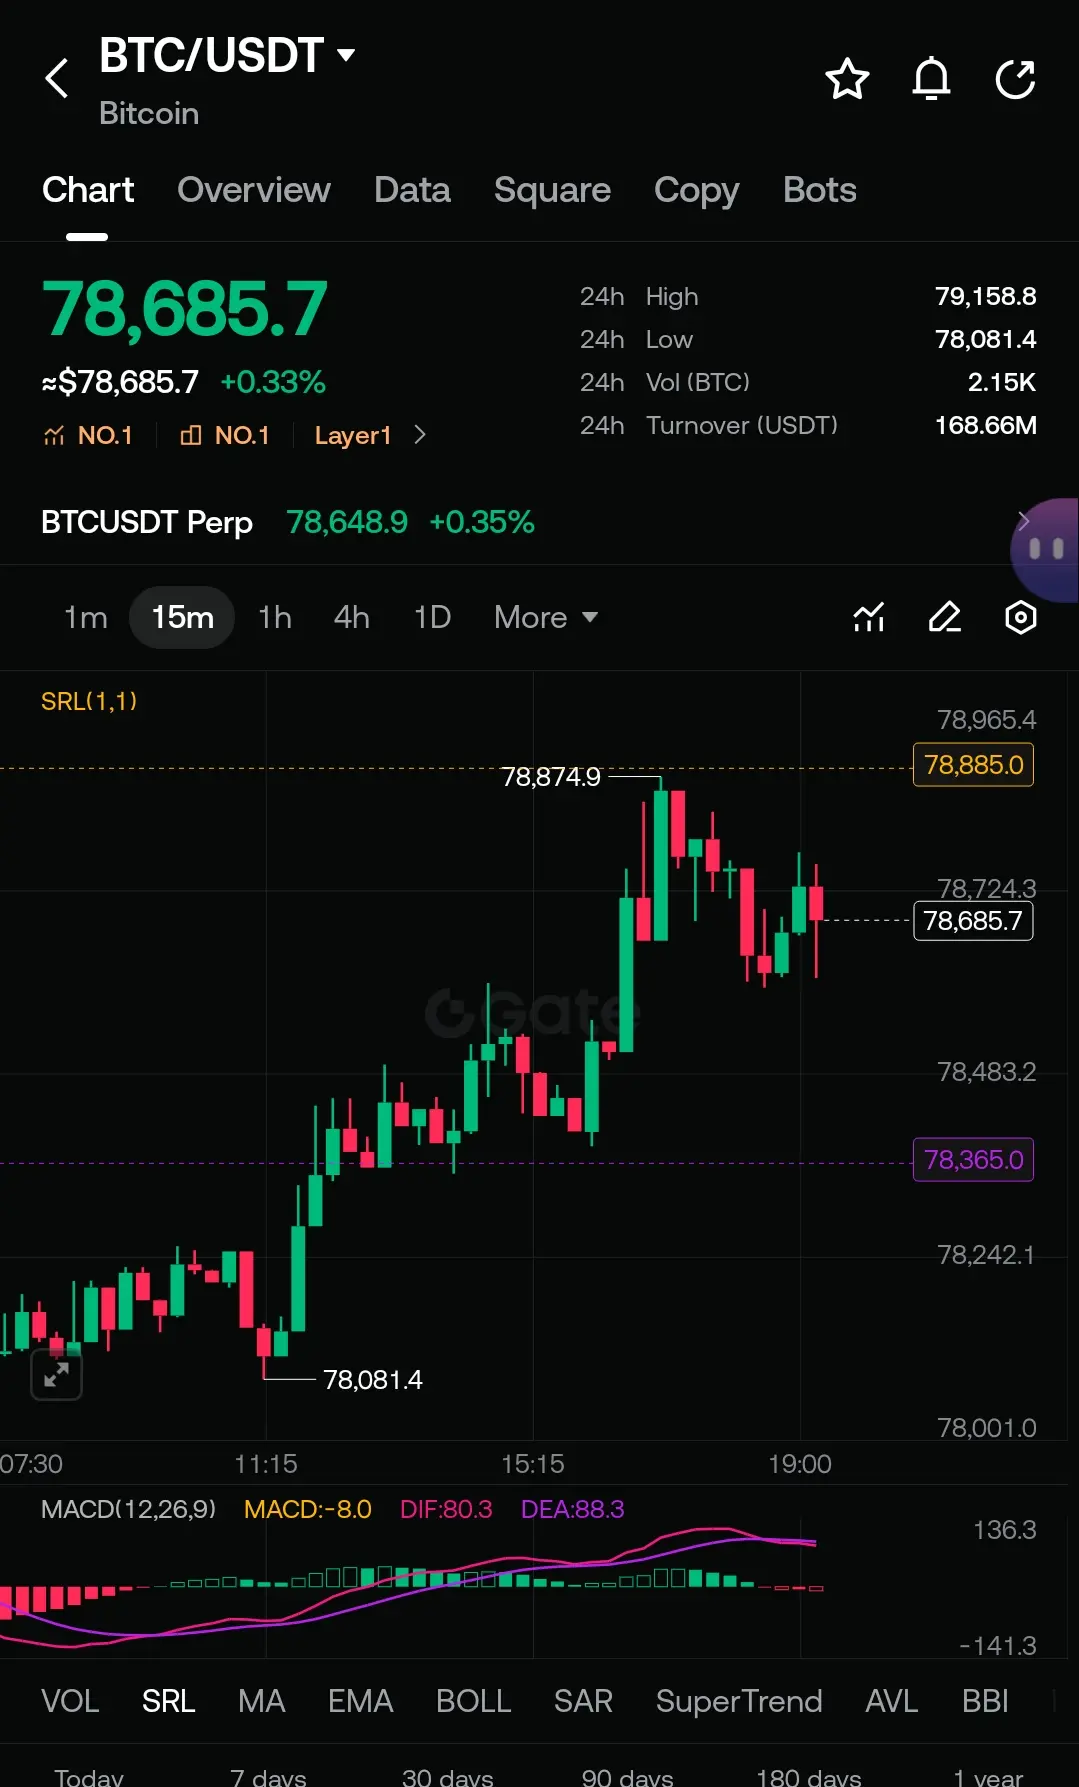Expand chart to fullscreen
The image size is (1079, 1787).
click(x=56, y=1374)
